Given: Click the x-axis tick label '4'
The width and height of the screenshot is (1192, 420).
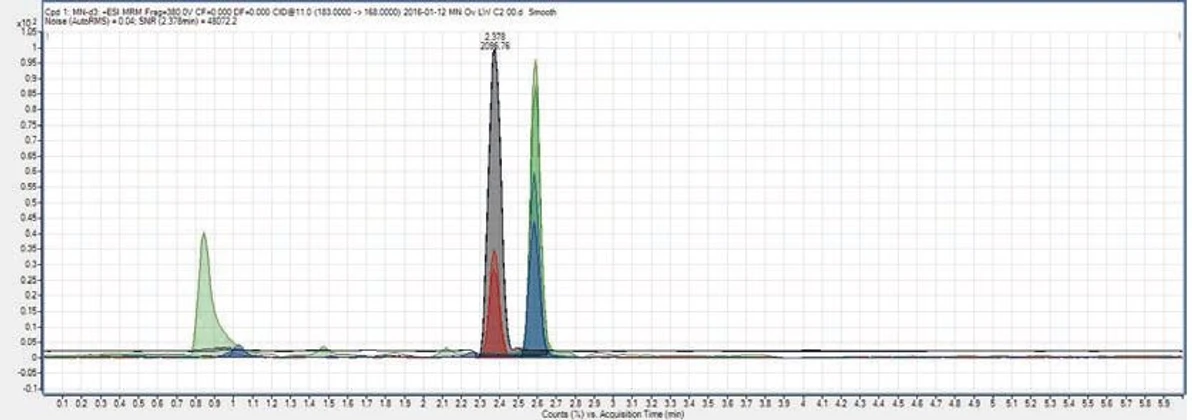Looking at the screenshot, I should (803, 404).
